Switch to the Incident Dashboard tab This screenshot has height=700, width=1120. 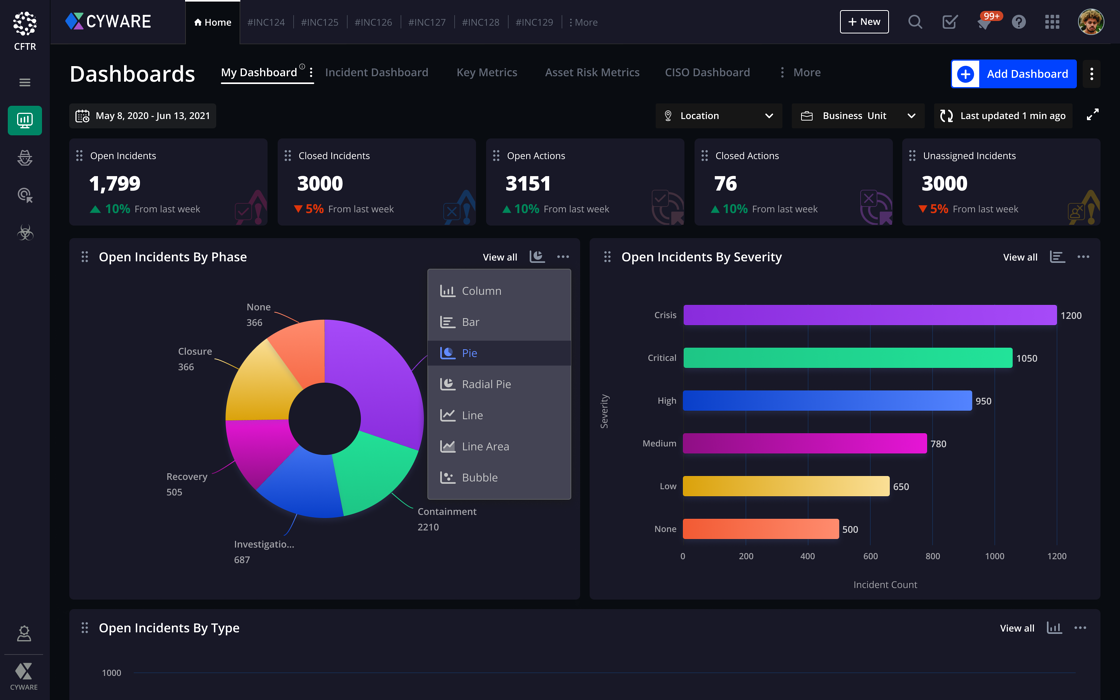tap(376, 73)
